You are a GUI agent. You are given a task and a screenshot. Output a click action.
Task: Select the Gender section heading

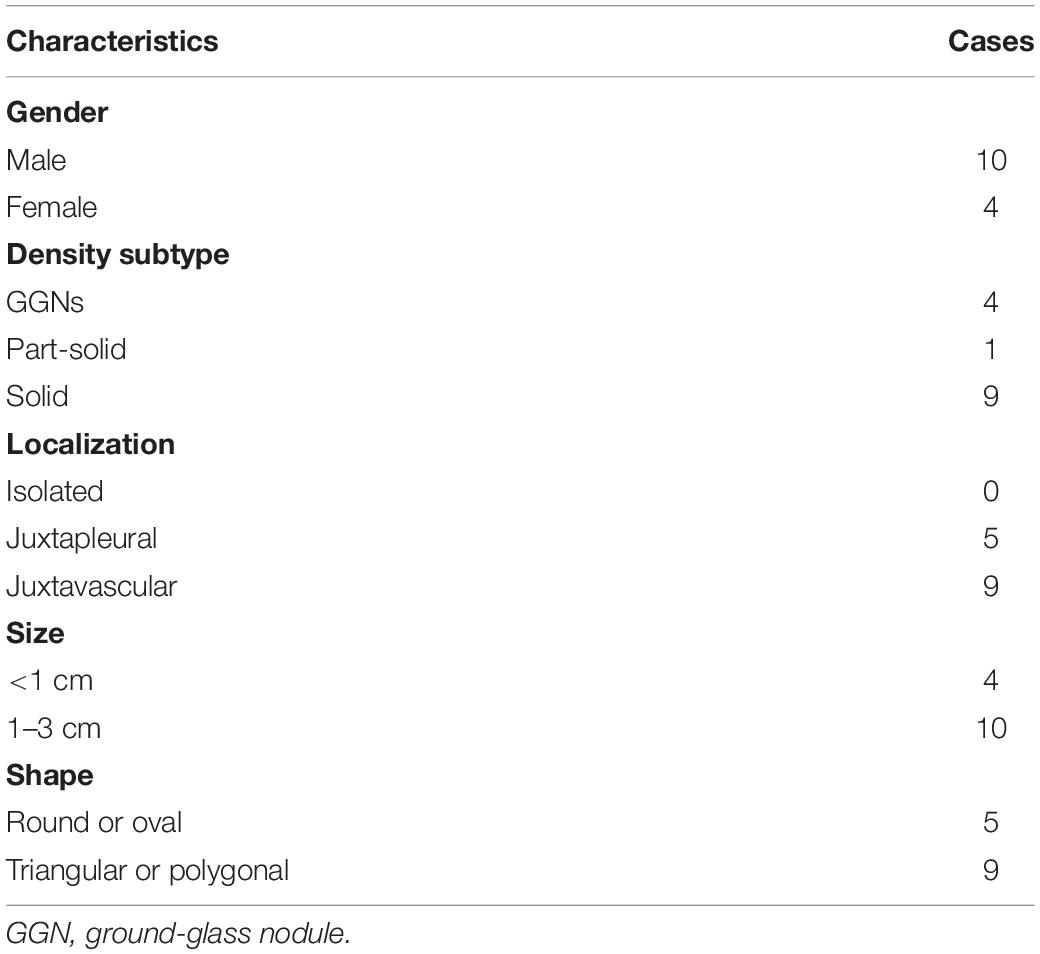[x=57, y=112]
